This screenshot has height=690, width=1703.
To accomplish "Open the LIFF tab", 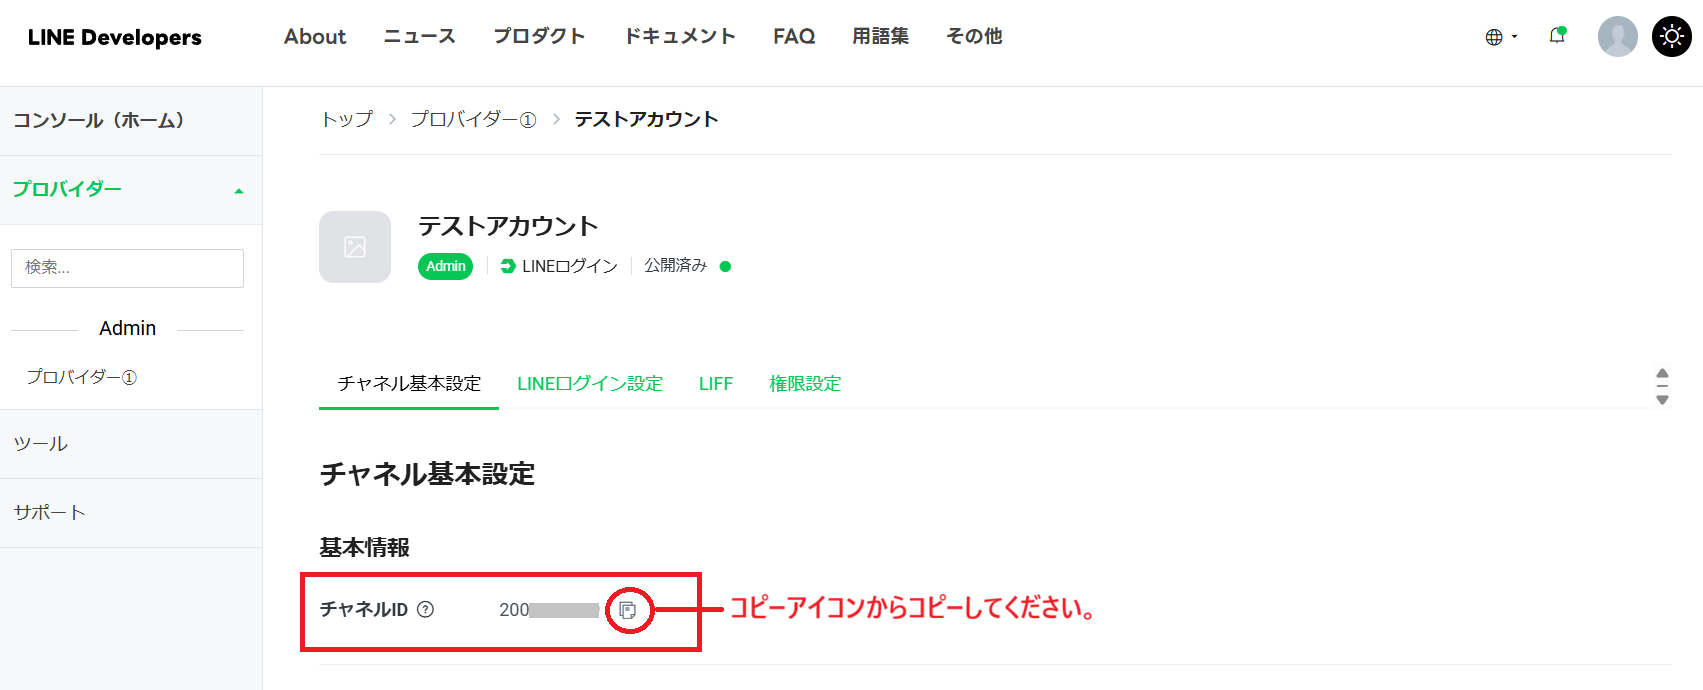I will tap(716, 384).
